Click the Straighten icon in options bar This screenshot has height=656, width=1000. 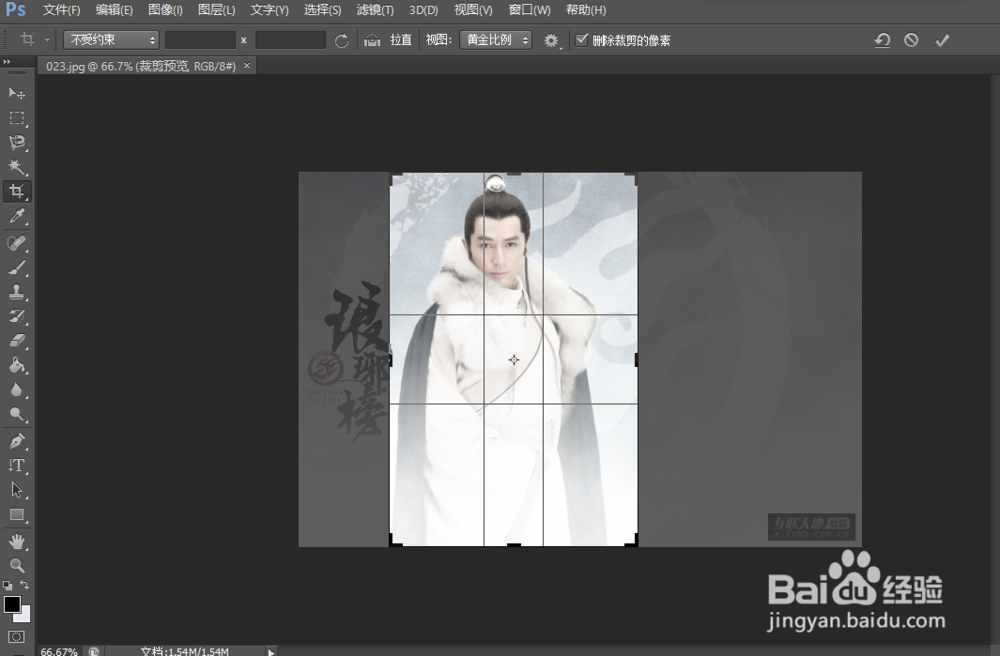[372, 41]
